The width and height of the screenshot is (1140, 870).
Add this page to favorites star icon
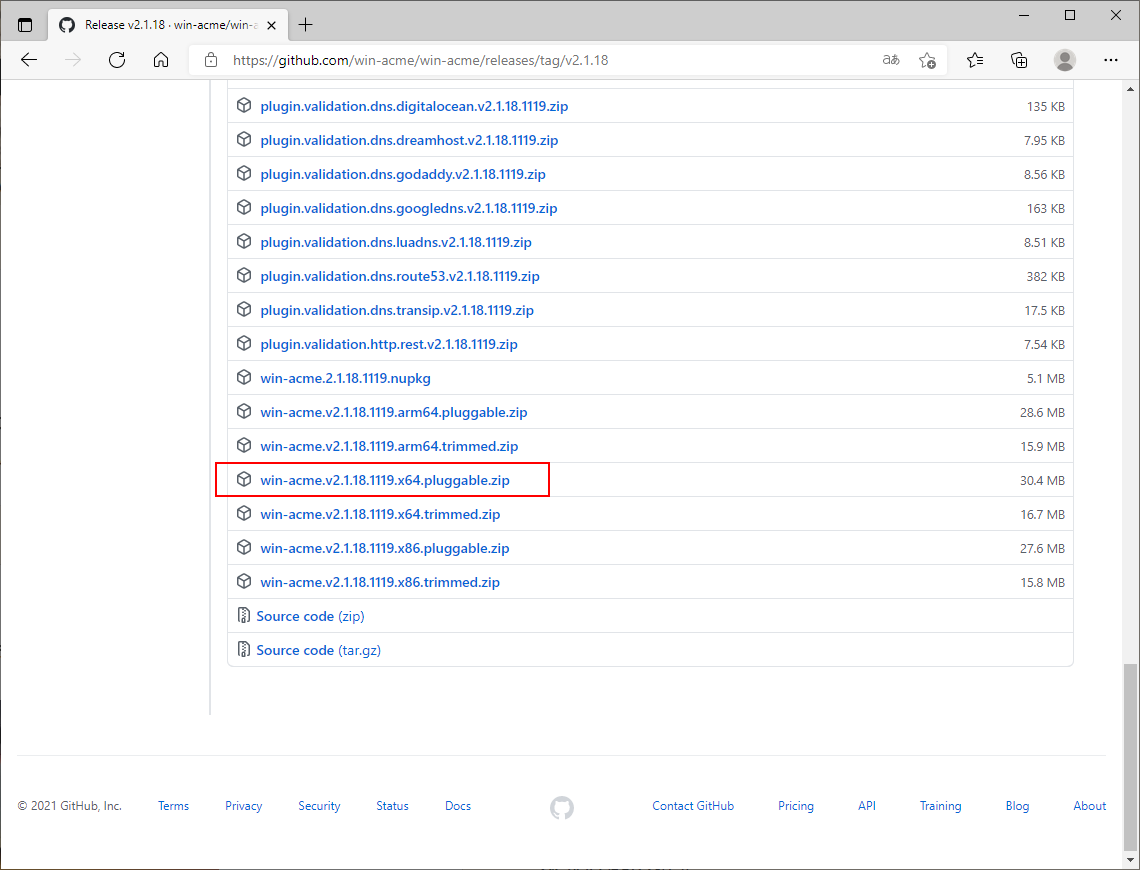927,60
